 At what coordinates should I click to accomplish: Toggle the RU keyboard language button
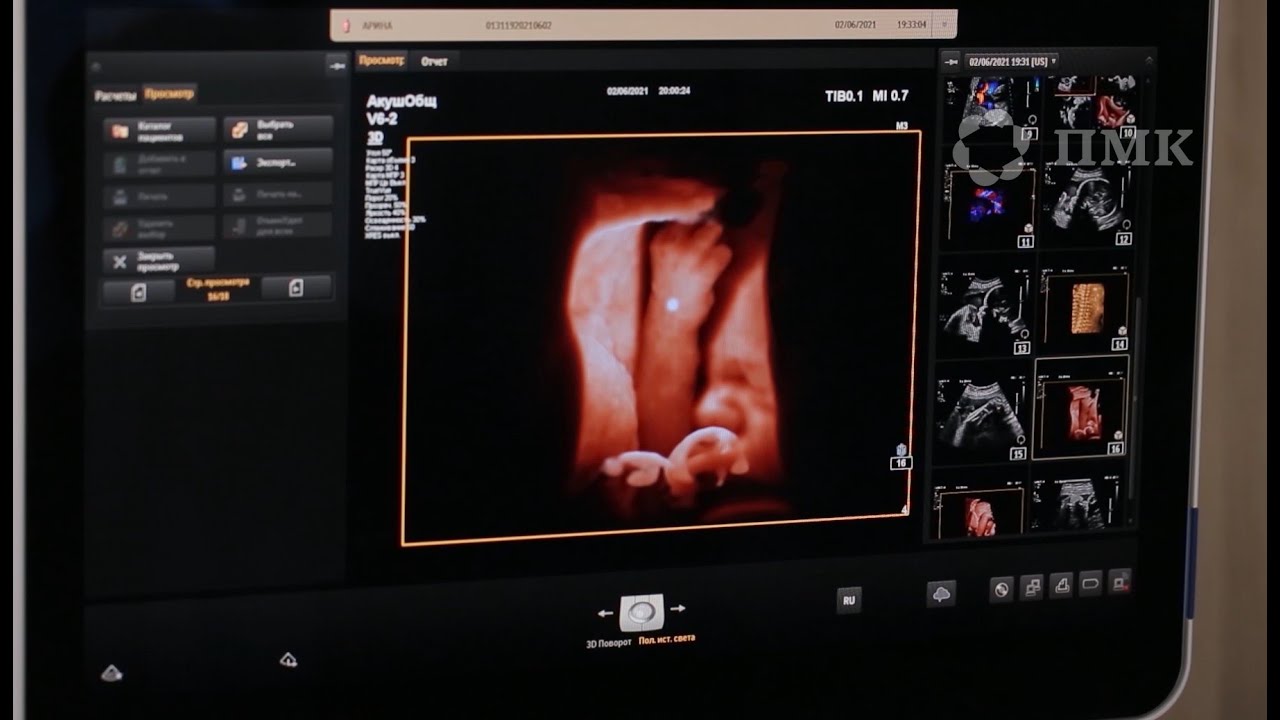coord(849,600)
